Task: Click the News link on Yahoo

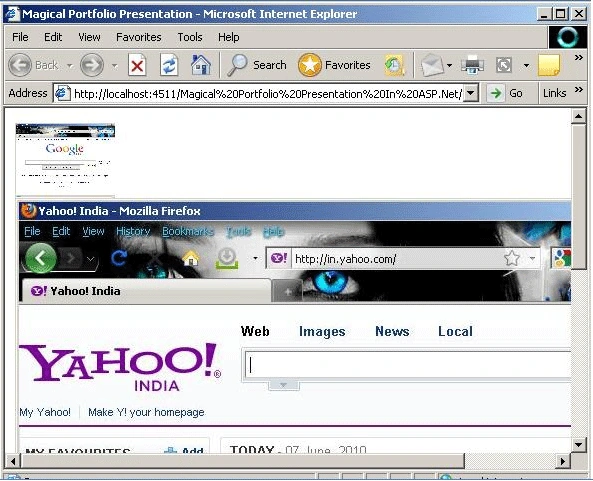Action: pyautogui.click(x=392, y=331)
